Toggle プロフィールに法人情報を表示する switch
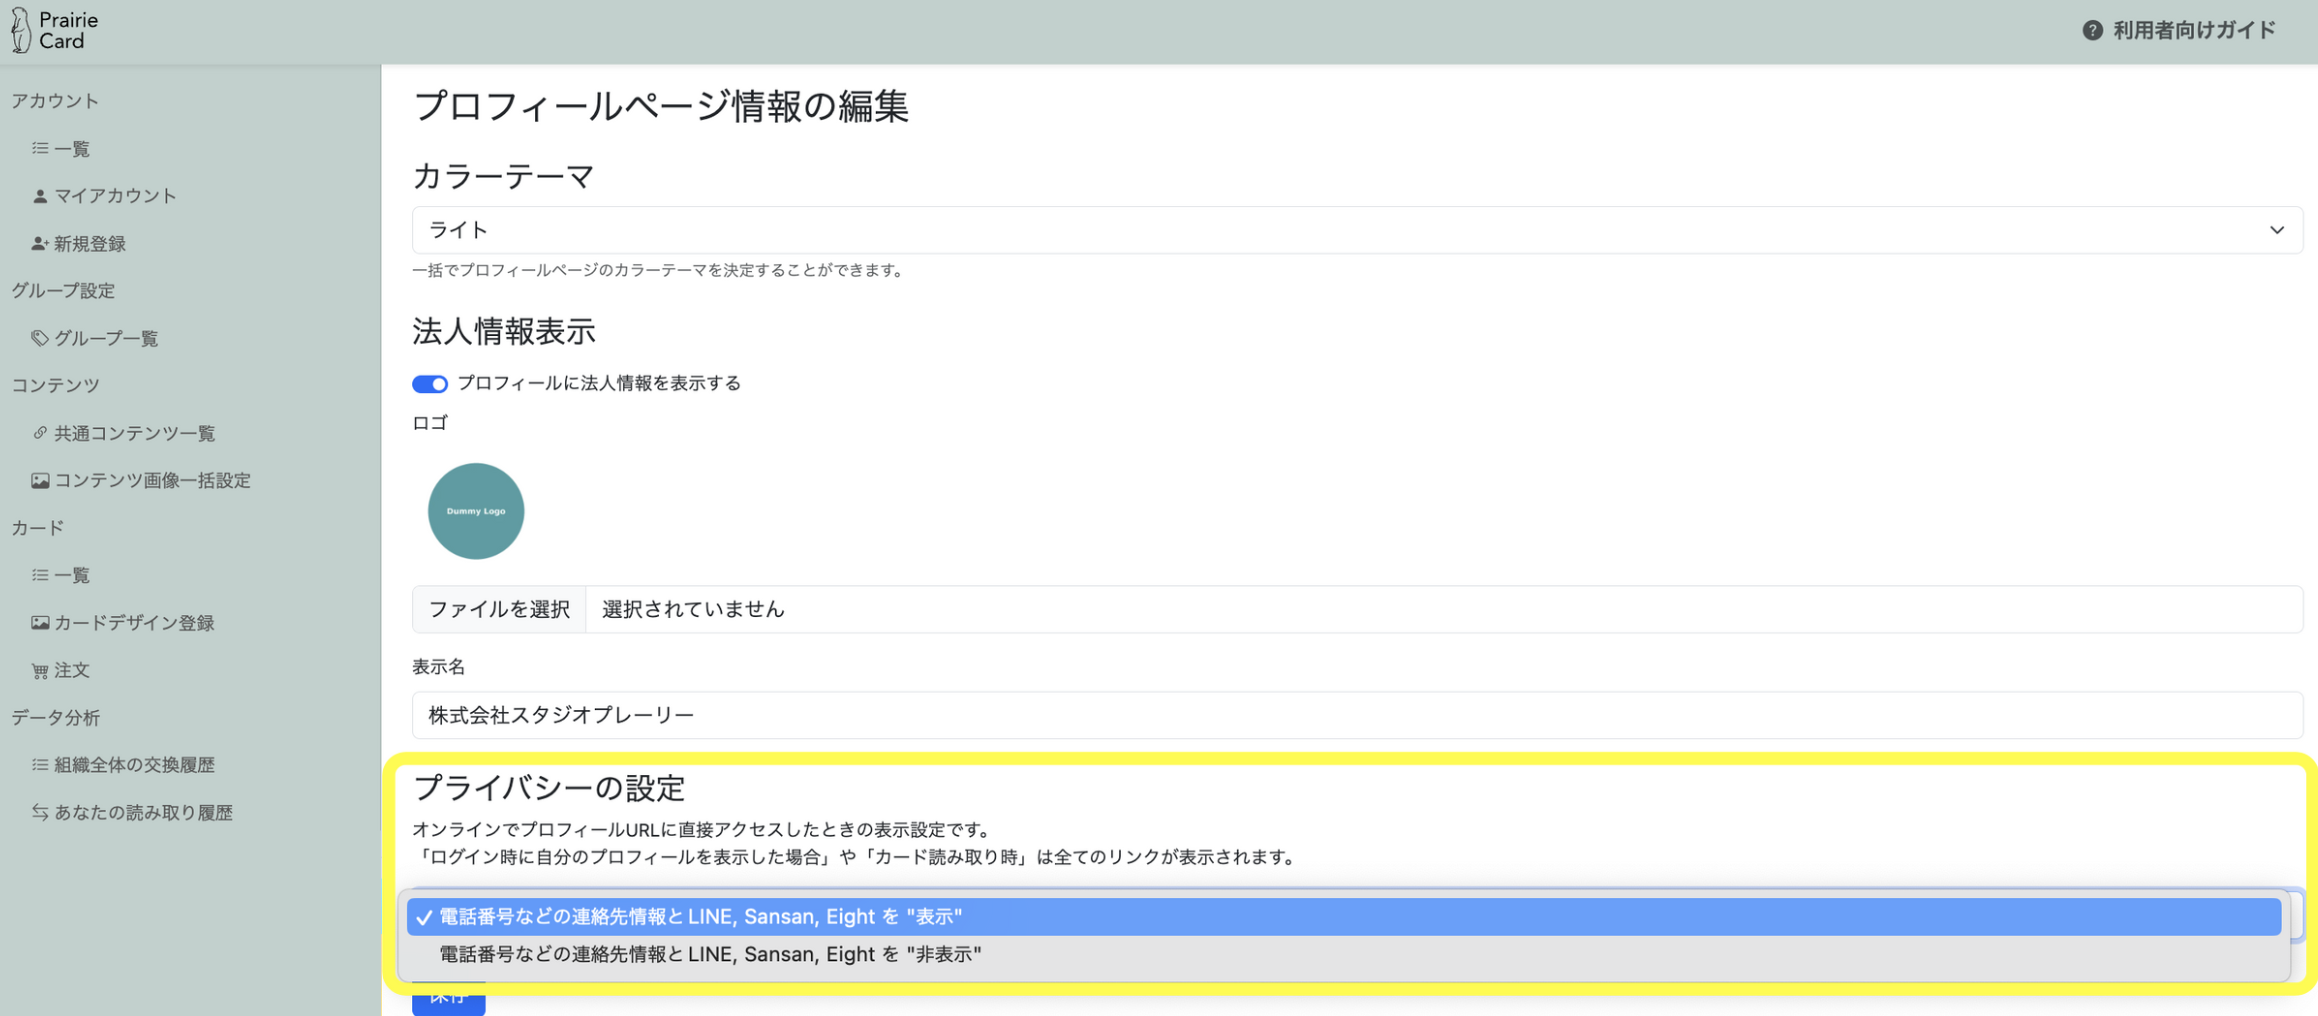 430,384
